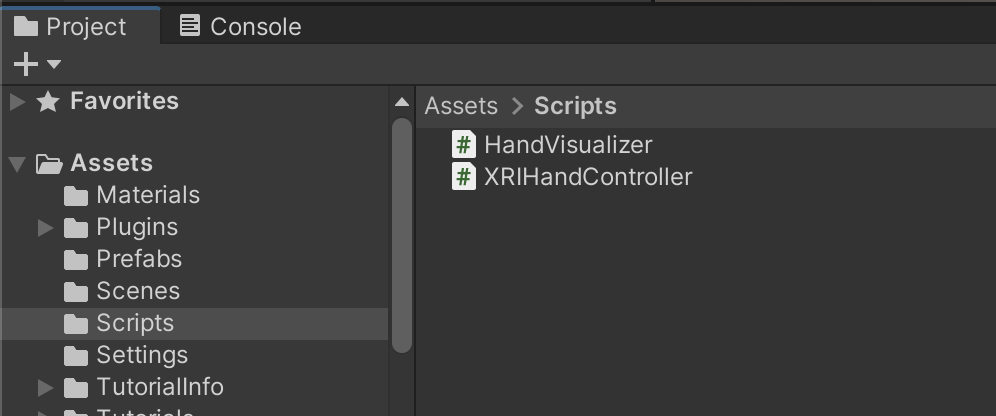Expand the Plugins folder
This screenshot has height=416, width=996.
coord(45,227)
